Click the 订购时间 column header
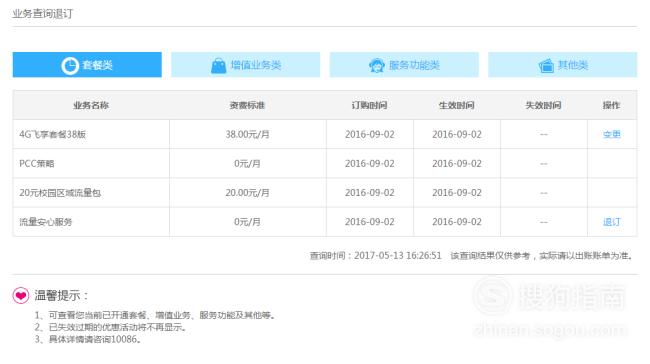This screenshot has height=364, width=650. (369, 105)
